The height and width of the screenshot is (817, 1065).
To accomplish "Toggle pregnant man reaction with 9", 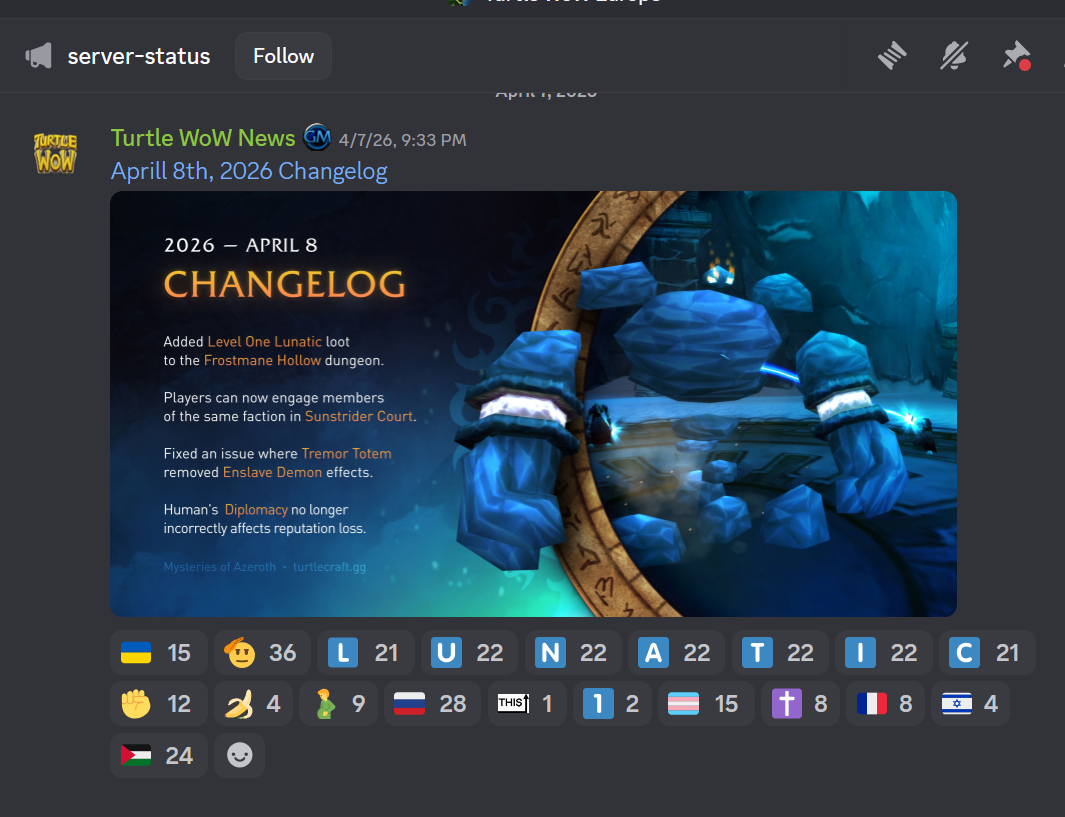I will tap(338, 704).
